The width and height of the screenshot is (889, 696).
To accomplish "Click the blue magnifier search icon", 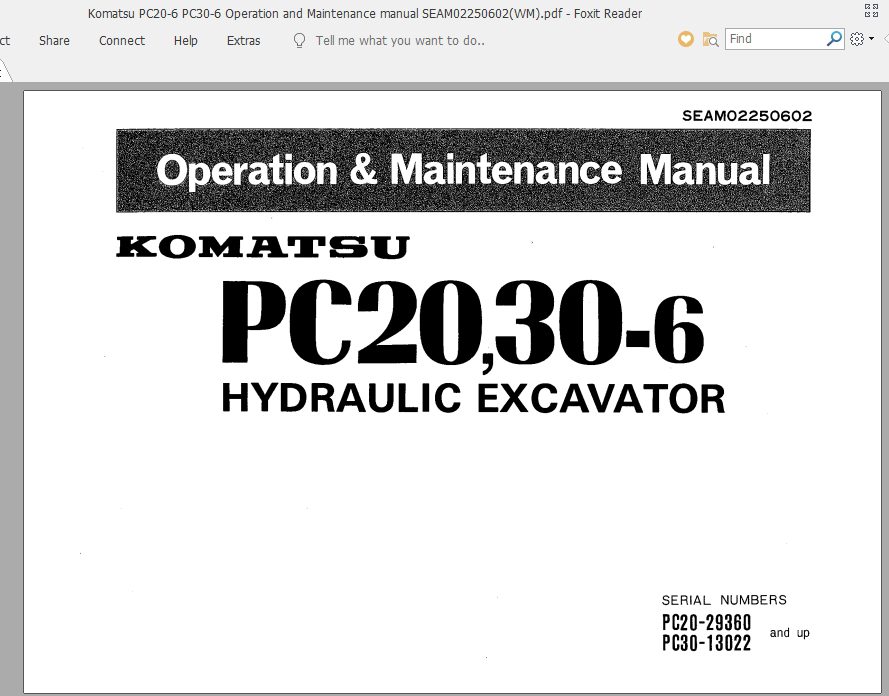I will (x=834, y=39).
